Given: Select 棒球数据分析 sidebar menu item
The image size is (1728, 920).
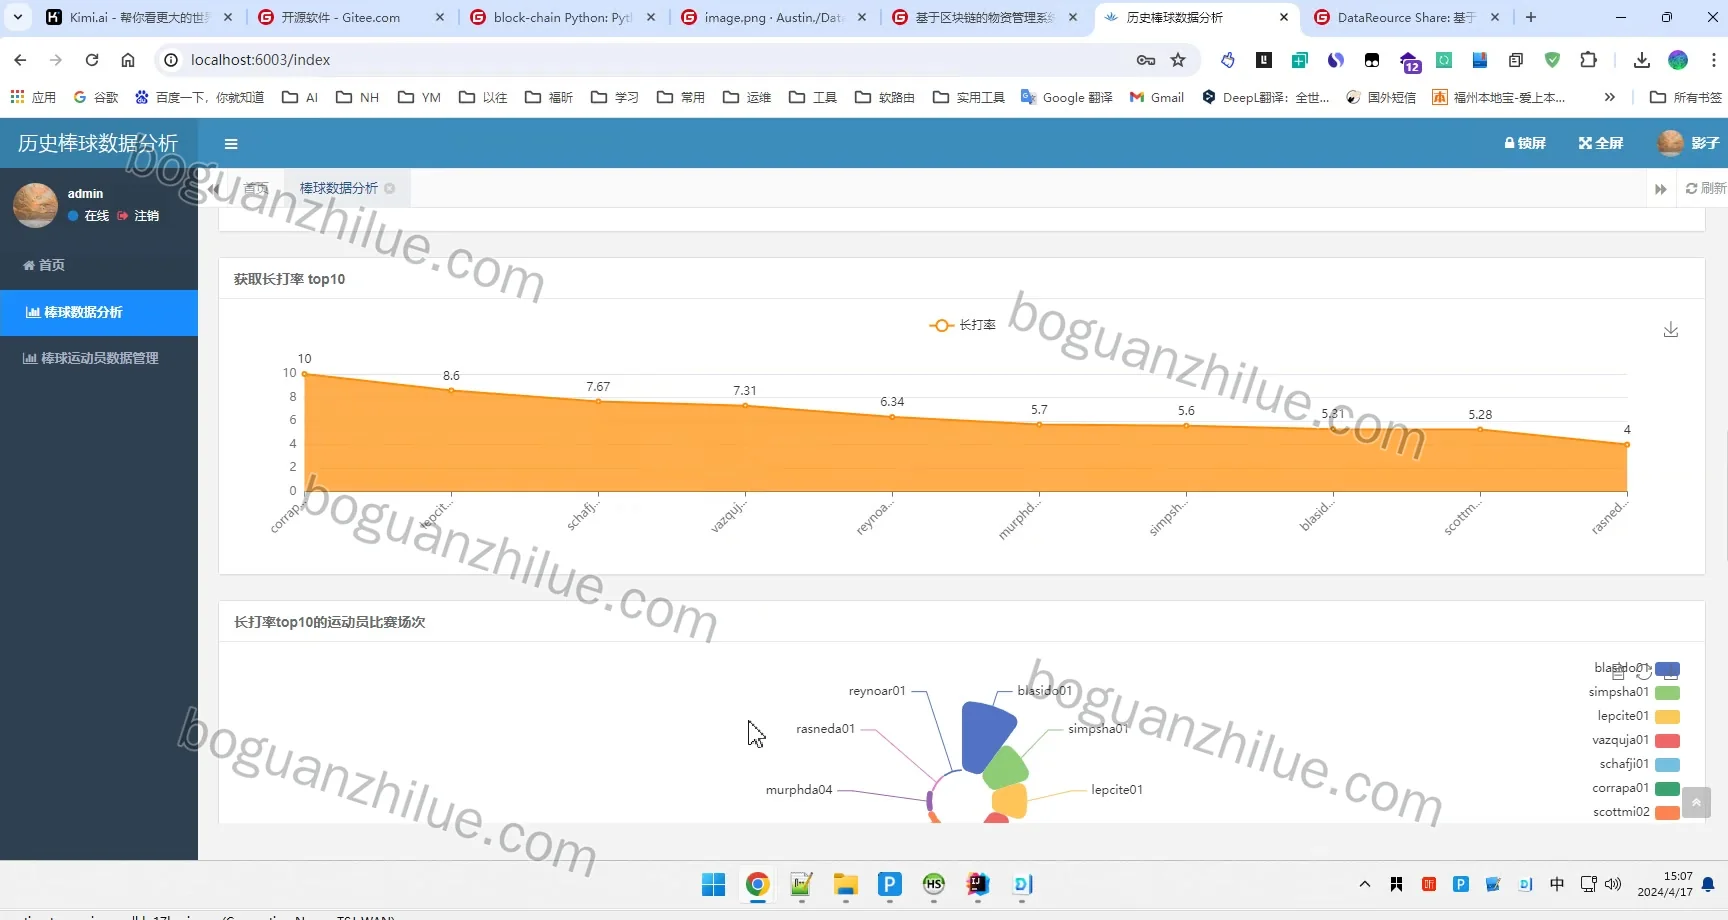Looking at the screenshot, I should coord(99,312).
